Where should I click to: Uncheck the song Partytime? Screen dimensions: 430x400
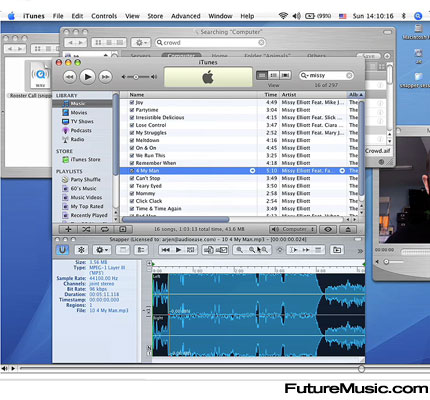[x=132, y=110]
